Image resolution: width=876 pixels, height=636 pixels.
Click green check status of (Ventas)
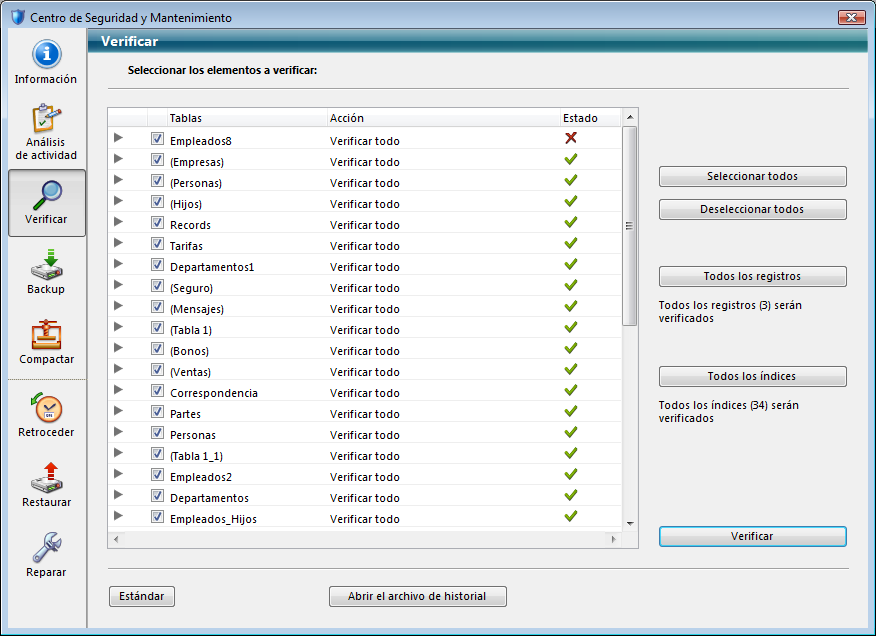(x=570, y=369)
